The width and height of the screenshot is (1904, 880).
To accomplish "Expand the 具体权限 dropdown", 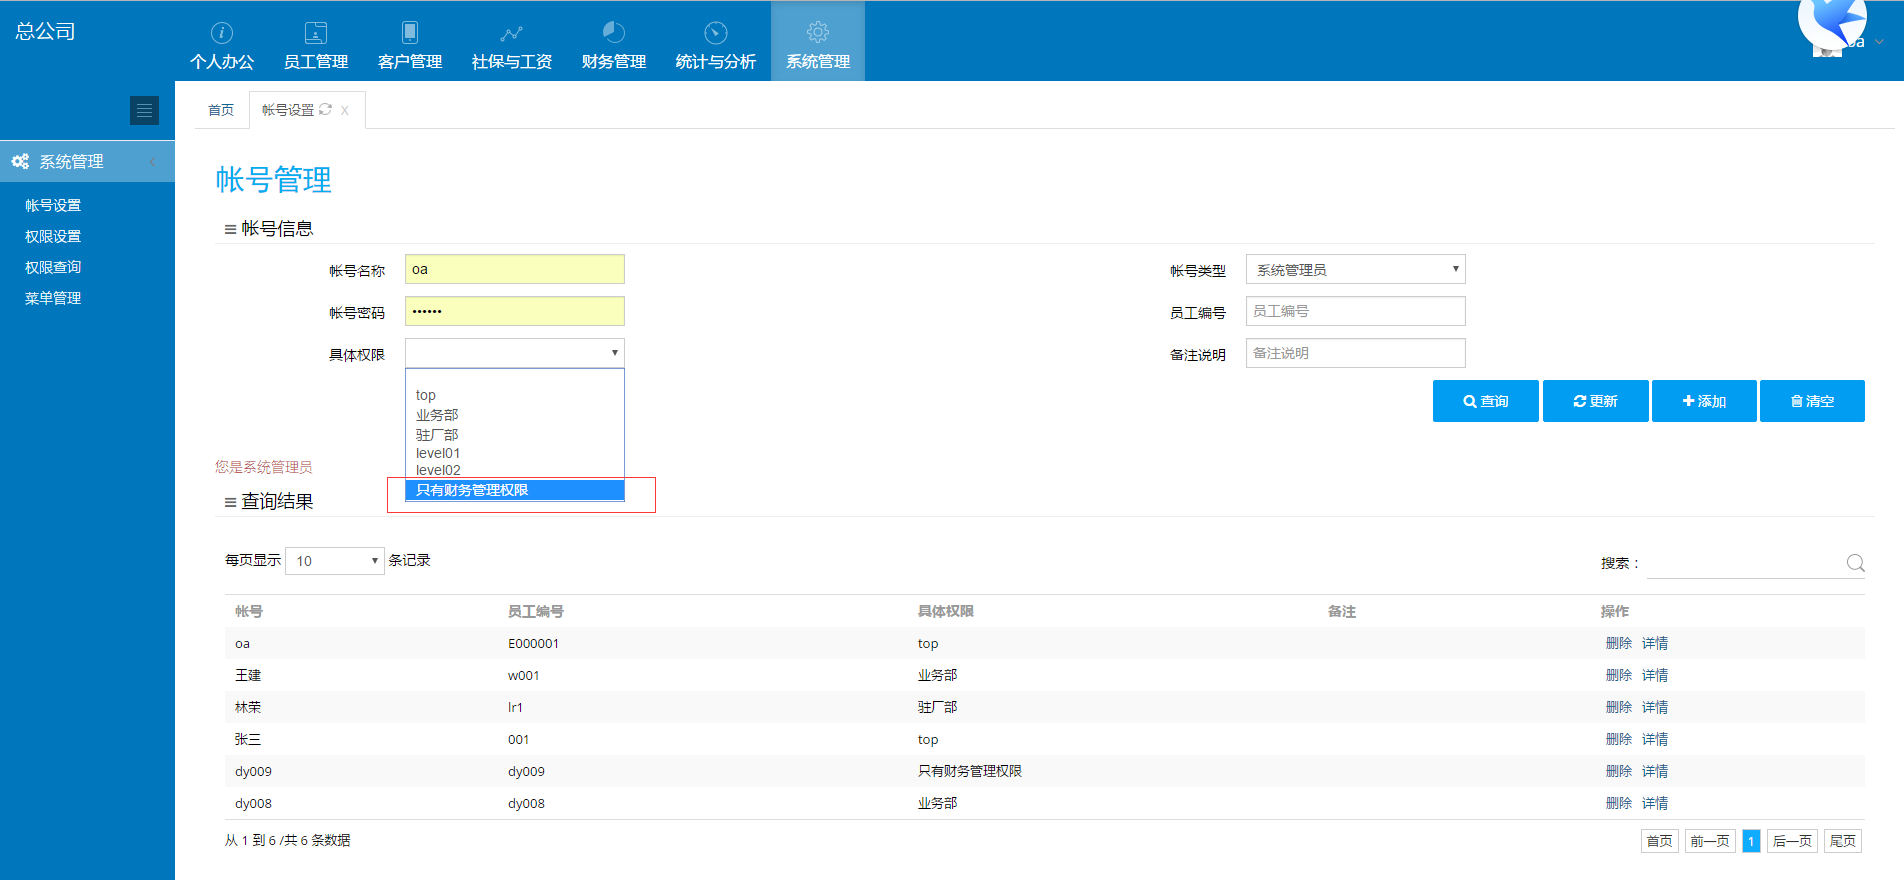I will [515, 353].
